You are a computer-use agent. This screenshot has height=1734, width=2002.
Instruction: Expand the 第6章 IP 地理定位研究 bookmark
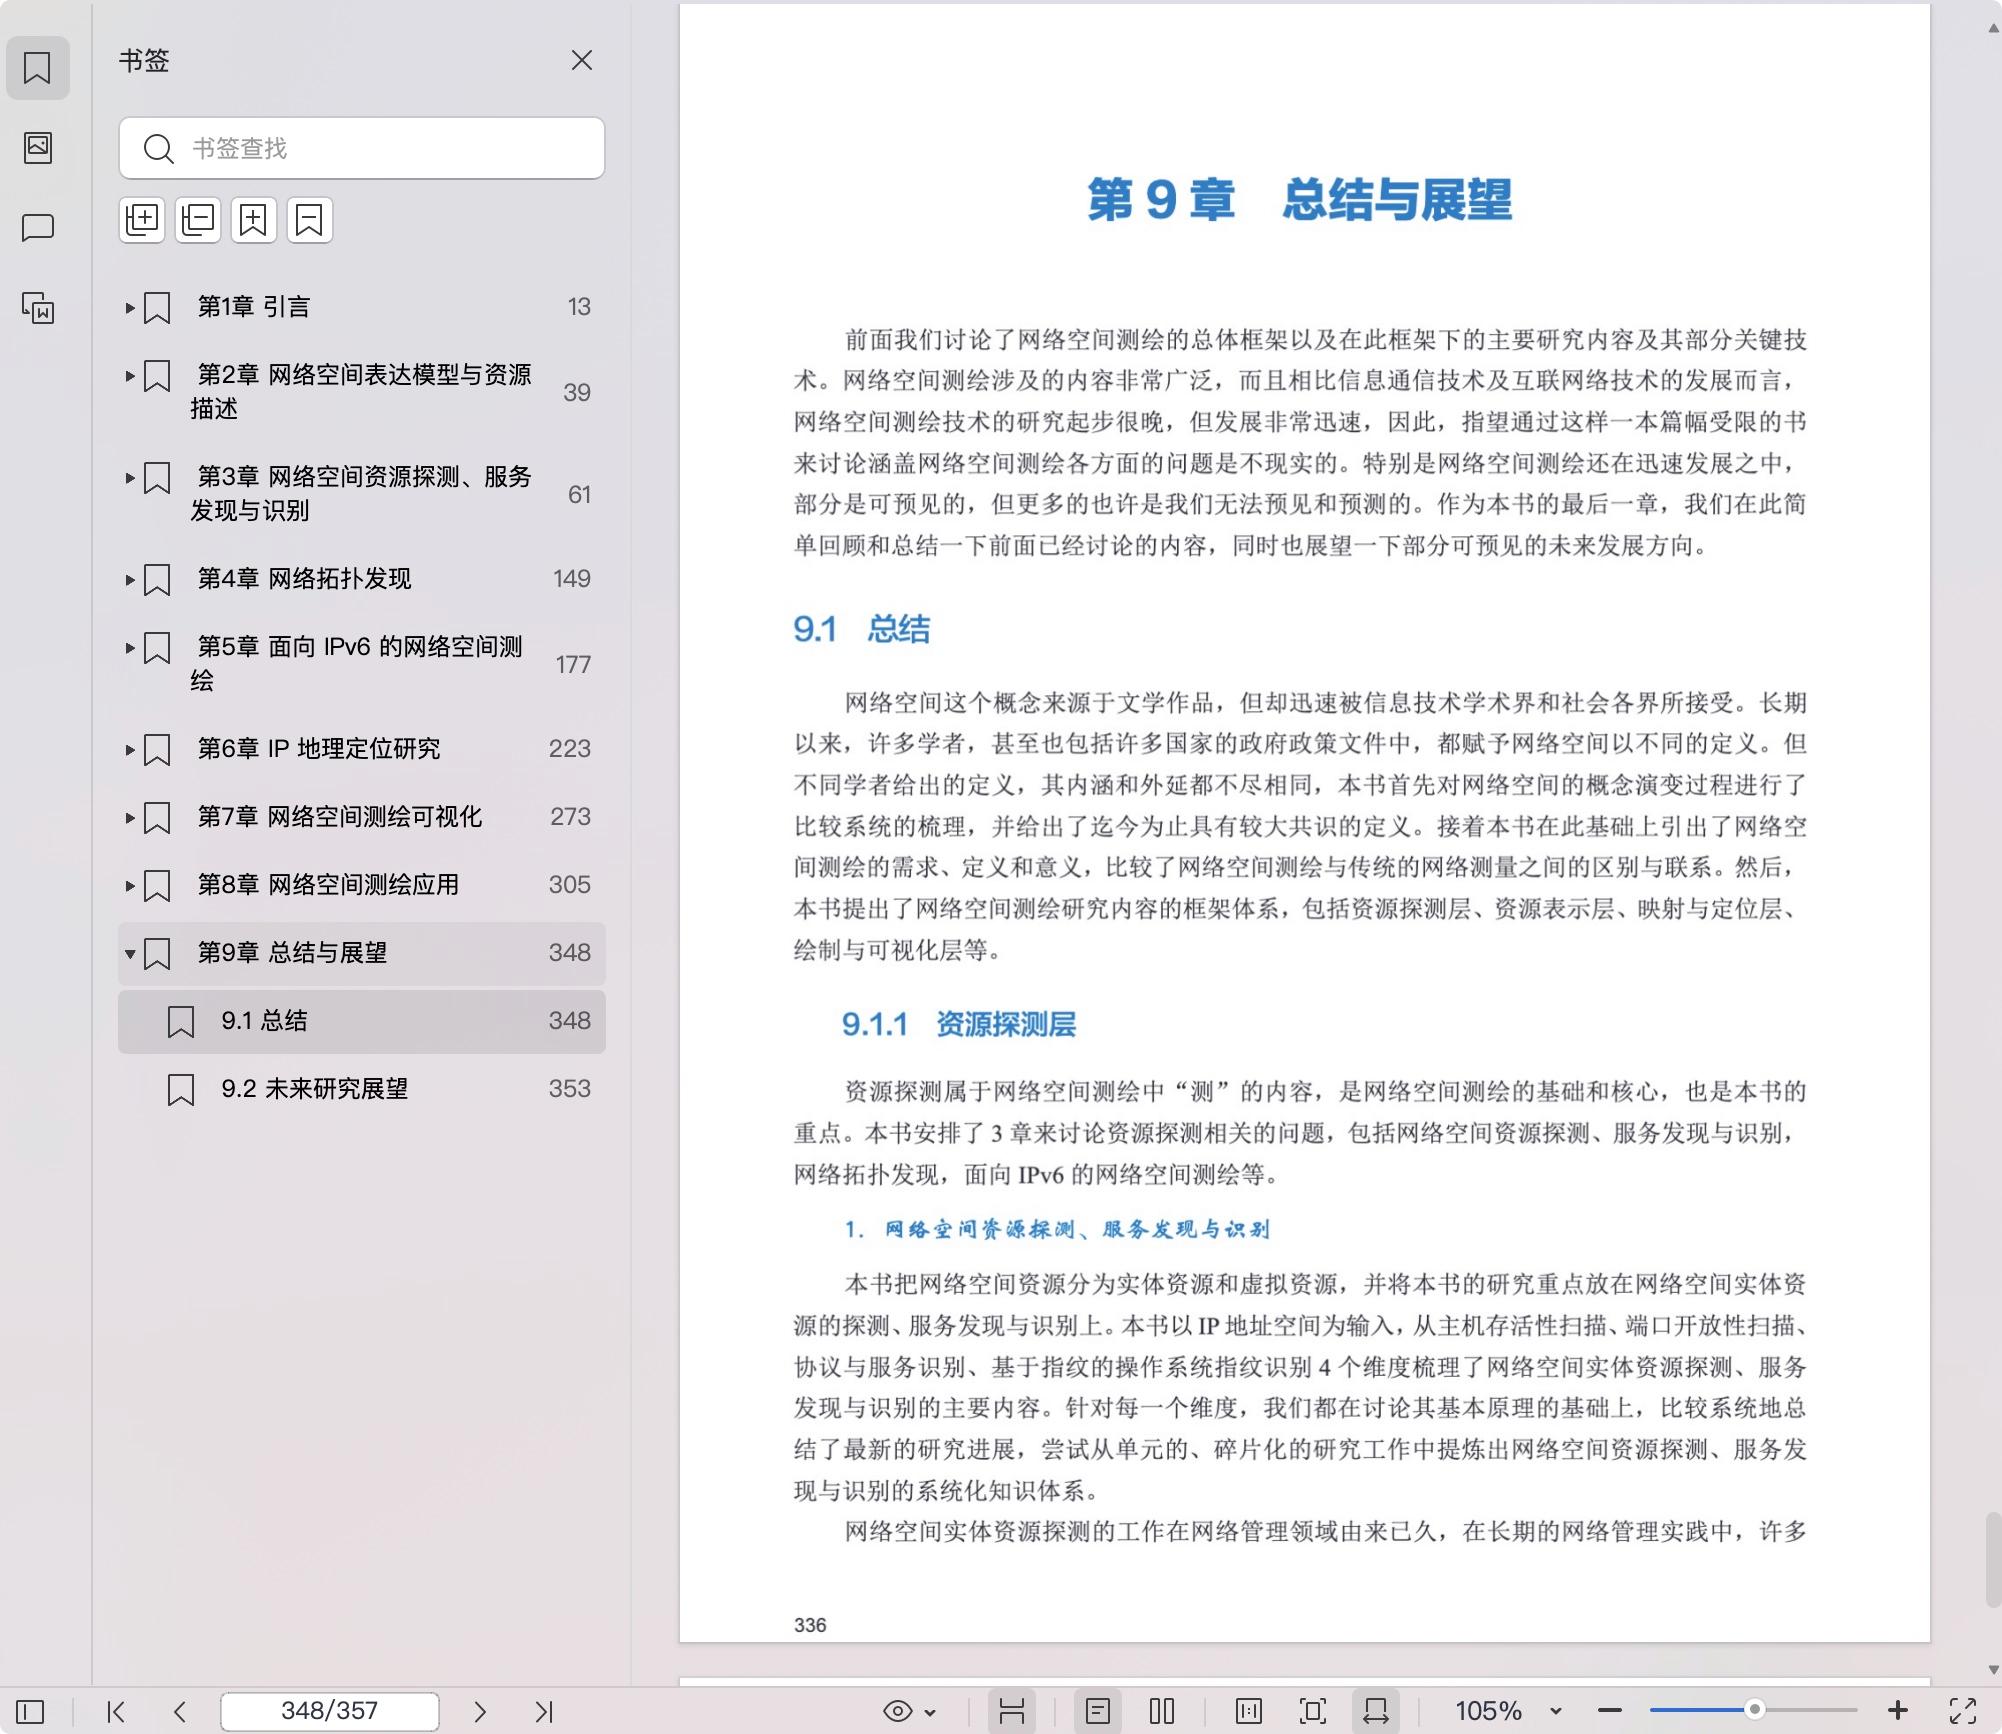tap(130, 749)
